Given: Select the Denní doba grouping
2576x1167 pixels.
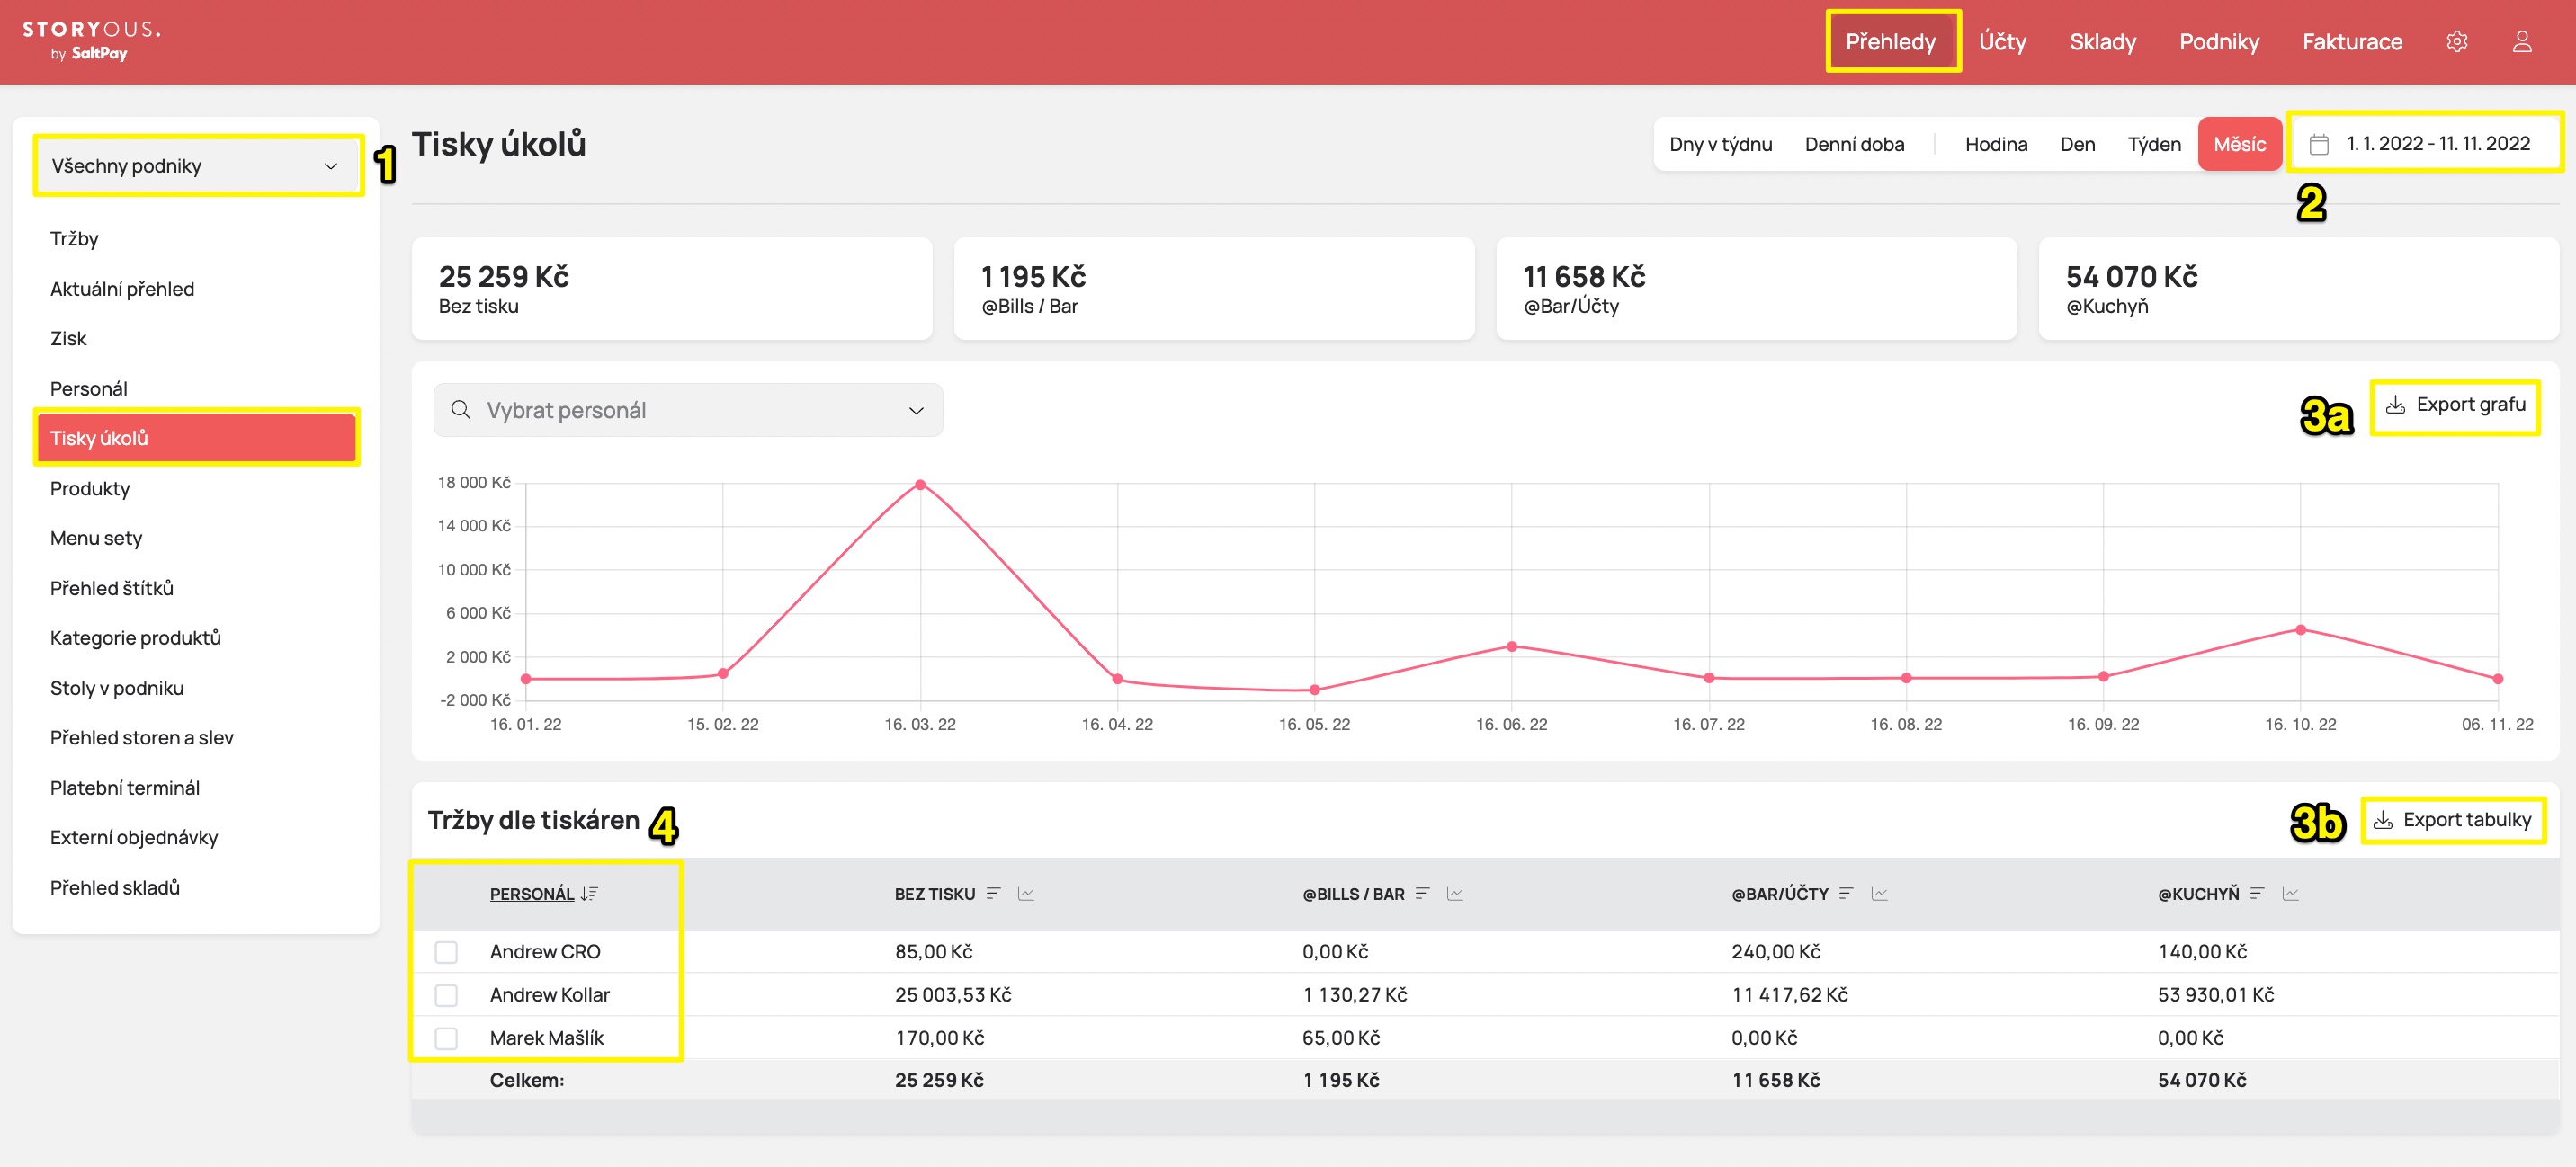Looking at the screenshot, I should tap(1854, 144).
